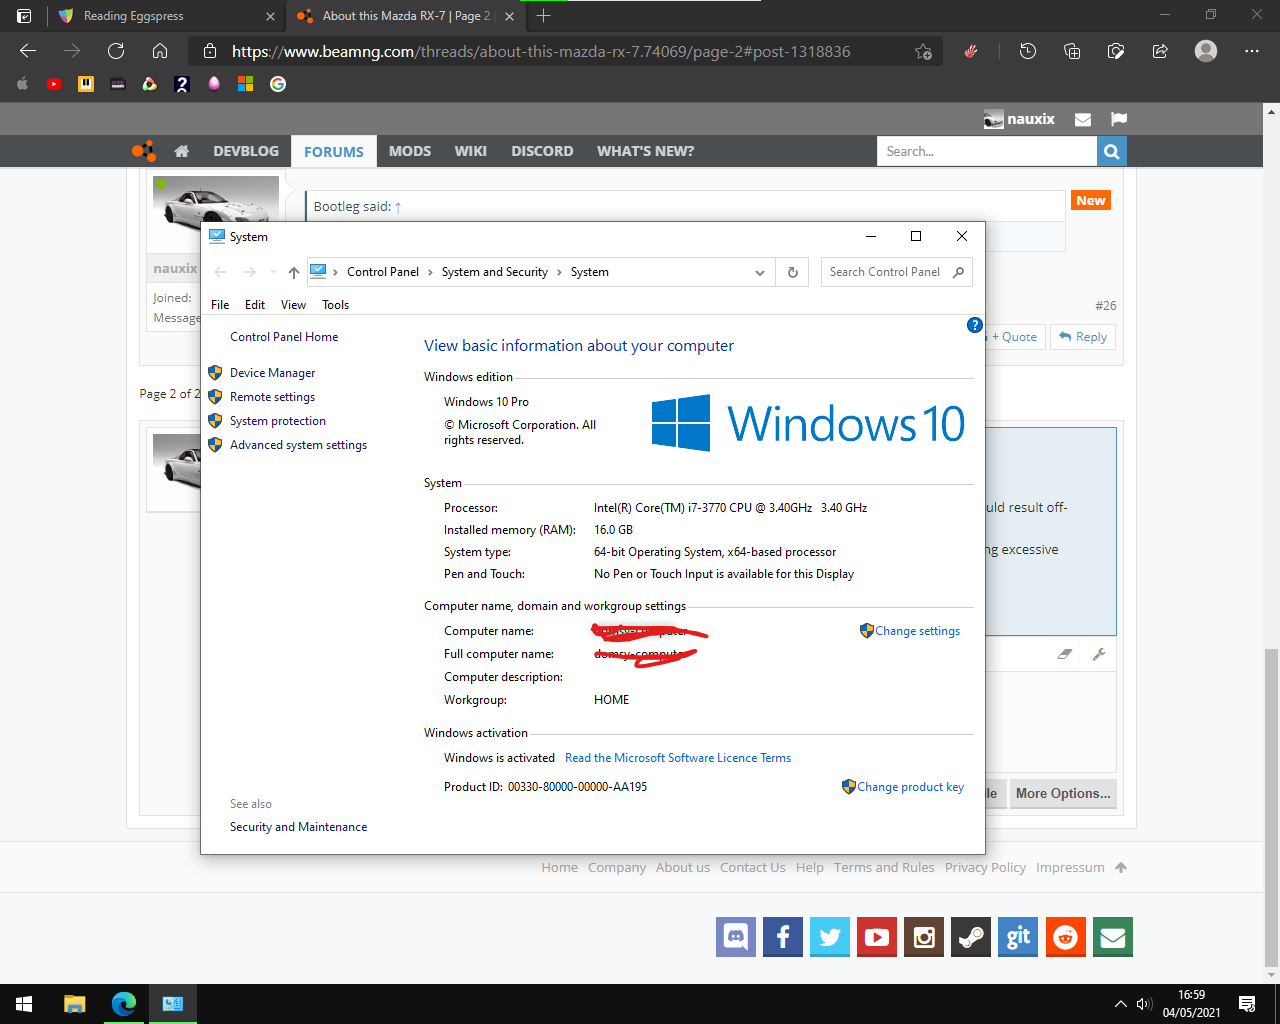Open File Explorer from taskbar
Viewport: 1280px width, 1024px height.
tap(75, 1004)
